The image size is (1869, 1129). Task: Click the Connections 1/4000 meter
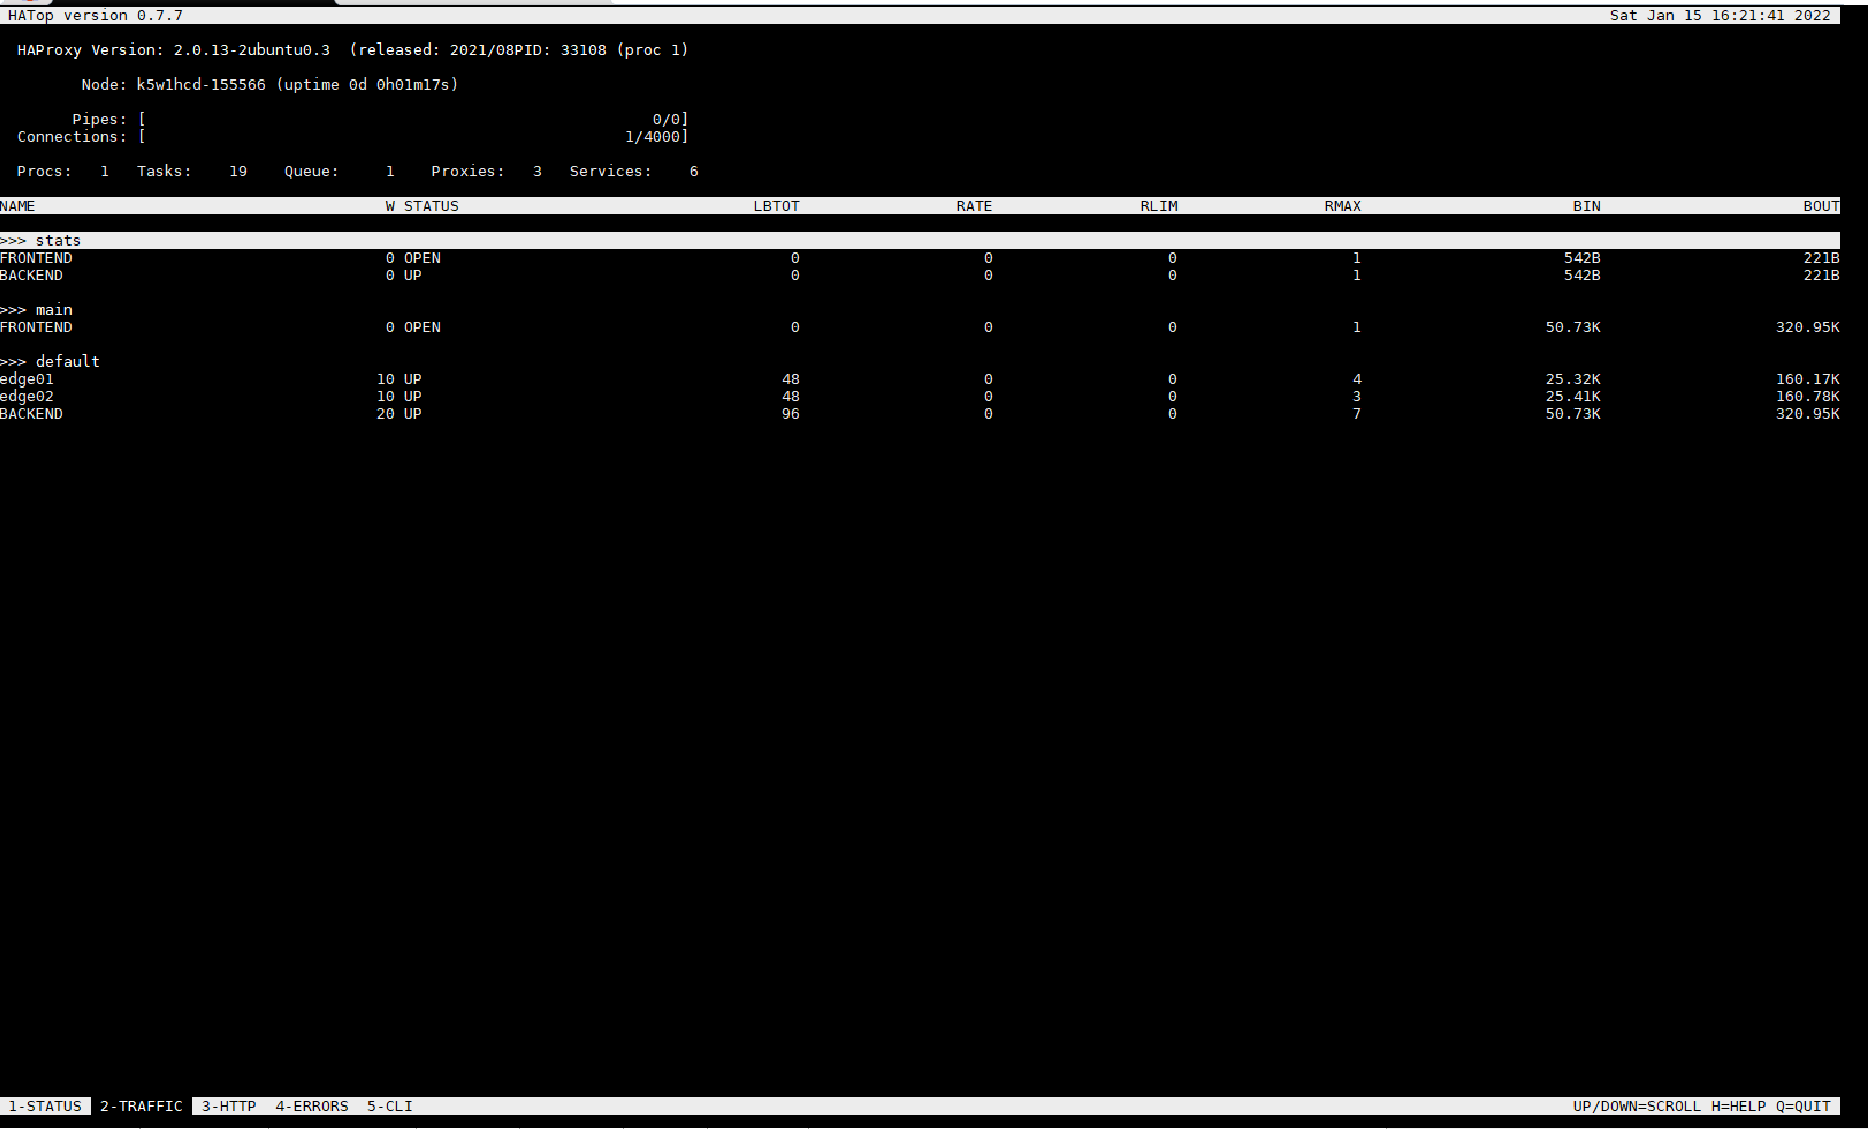point(353,137)
